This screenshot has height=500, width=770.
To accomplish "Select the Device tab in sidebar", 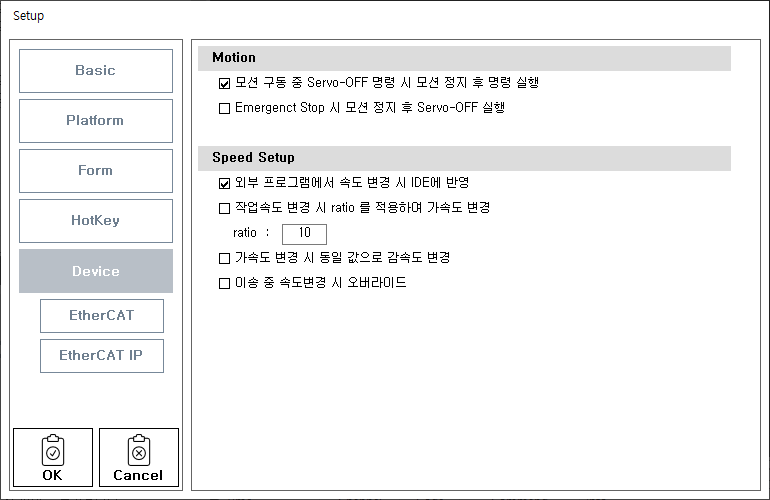I will click(96, 271).
